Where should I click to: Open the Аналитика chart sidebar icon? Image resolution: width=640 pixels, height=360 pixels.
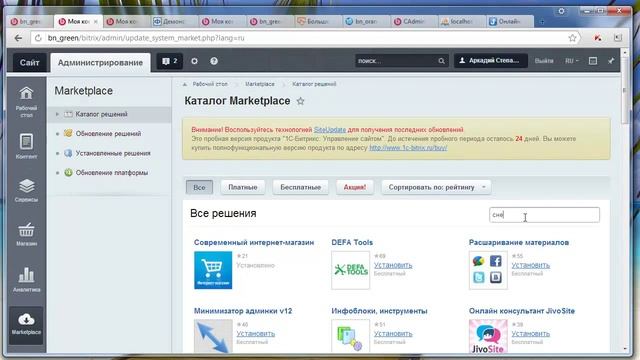26,280
